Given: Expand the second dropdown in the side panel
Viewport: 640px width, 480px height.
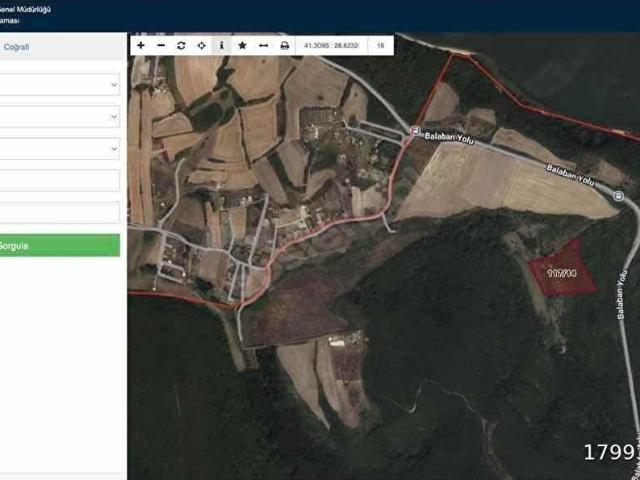Looking at the screenshot, I should click(59, 117).
